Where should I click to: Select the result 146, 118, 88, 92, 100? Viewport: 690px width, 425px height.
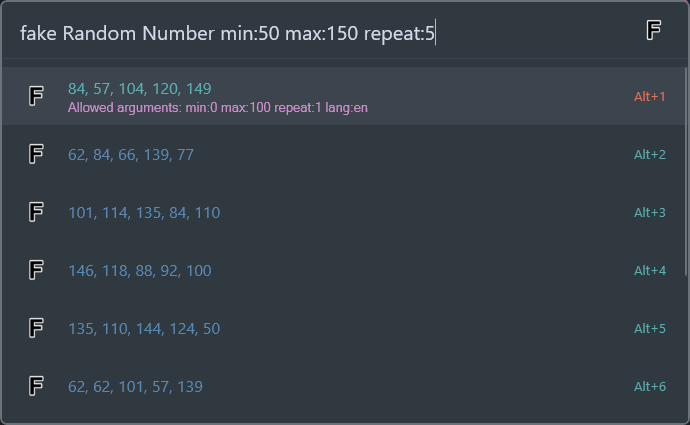pyautogui.click(x=140, y=270)
